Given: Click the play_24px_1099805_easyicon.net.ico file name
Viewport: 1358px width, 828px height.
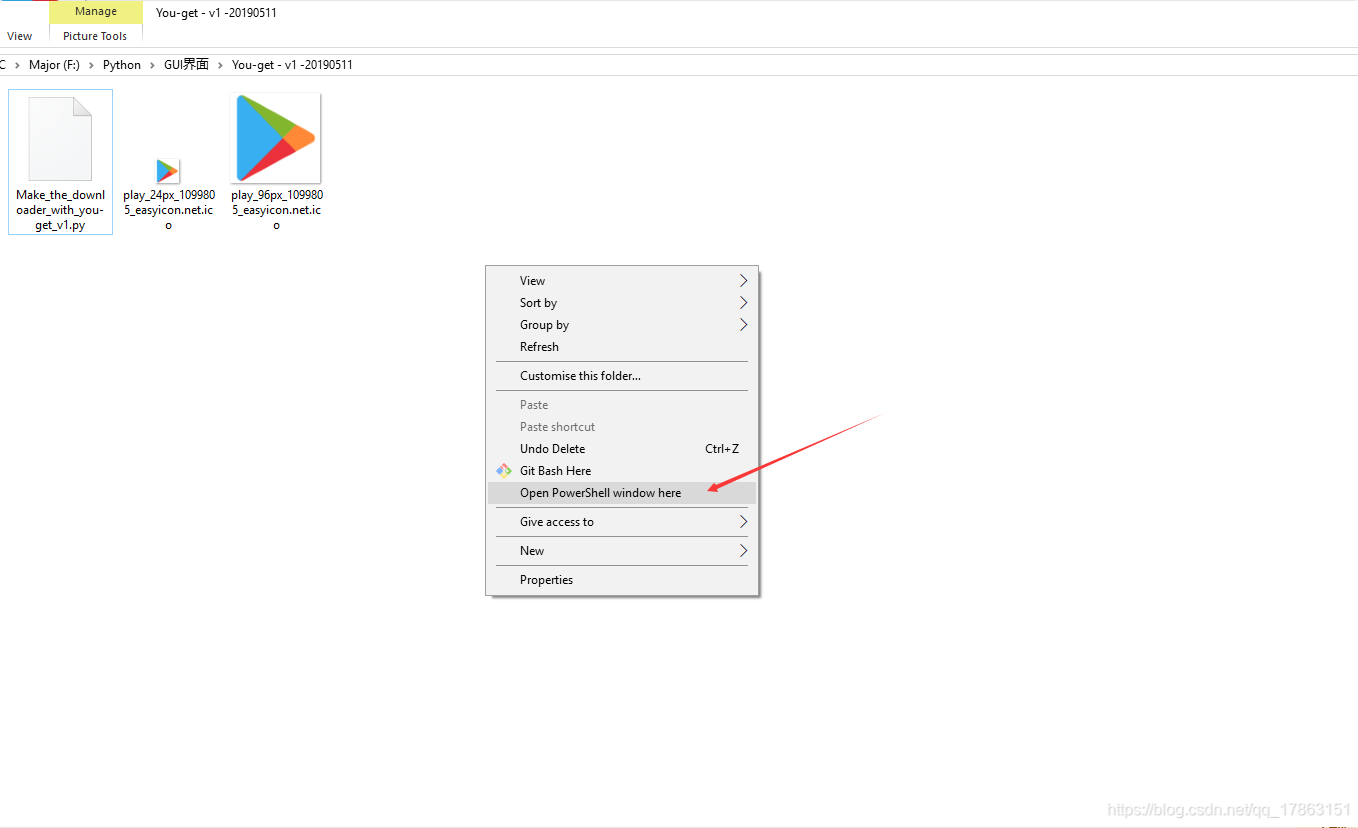Looking at the screenshot, I should pos(168,210).
